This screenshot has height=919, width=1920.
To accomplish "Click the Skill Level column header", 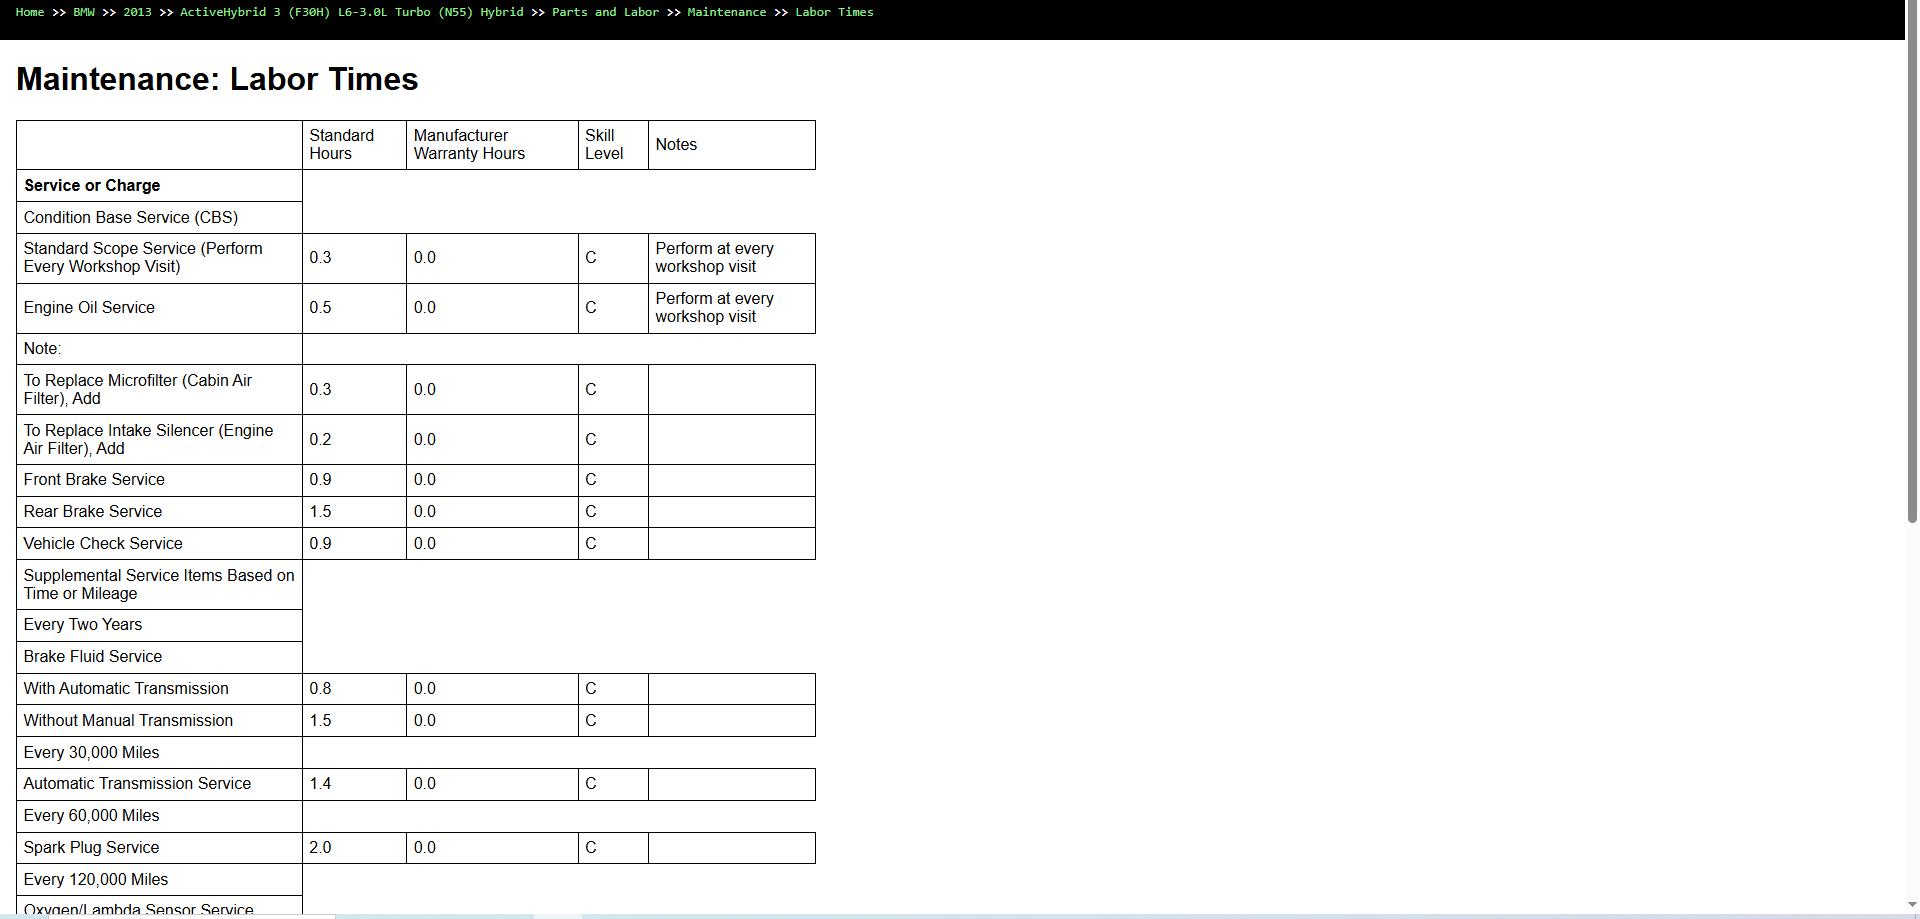I will [x=613, y=145].
